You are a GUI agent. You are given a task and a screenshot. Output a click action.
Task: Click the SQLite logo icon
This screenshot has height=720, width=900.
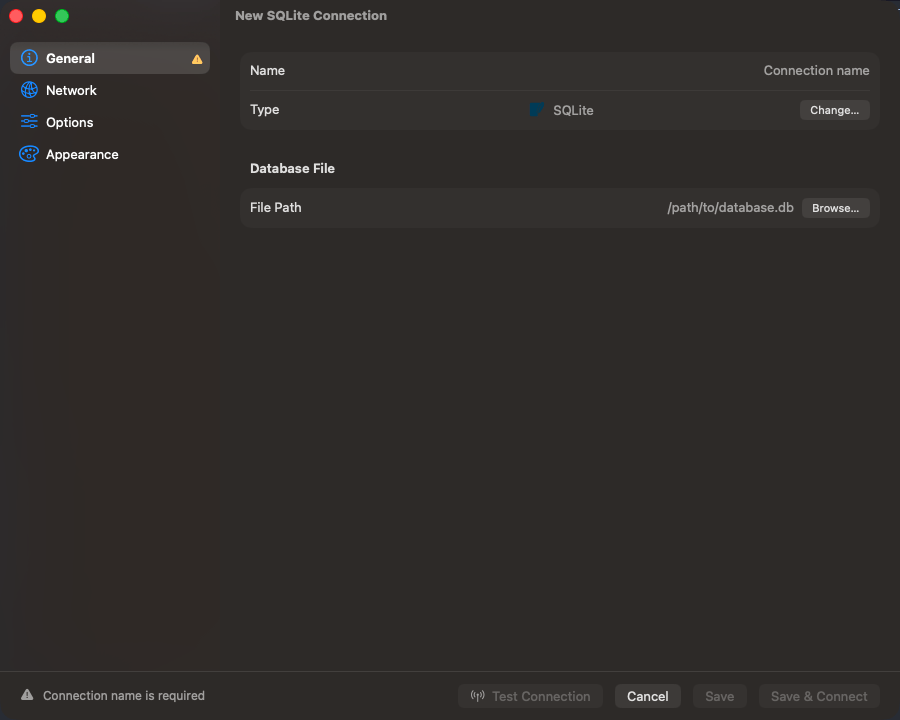point(537,110)
